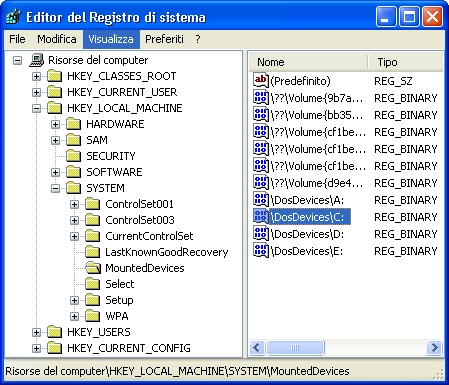Click the LastKnownGoodRecovery folder icon
The image size is (449, 385).
tap(92, 252)
